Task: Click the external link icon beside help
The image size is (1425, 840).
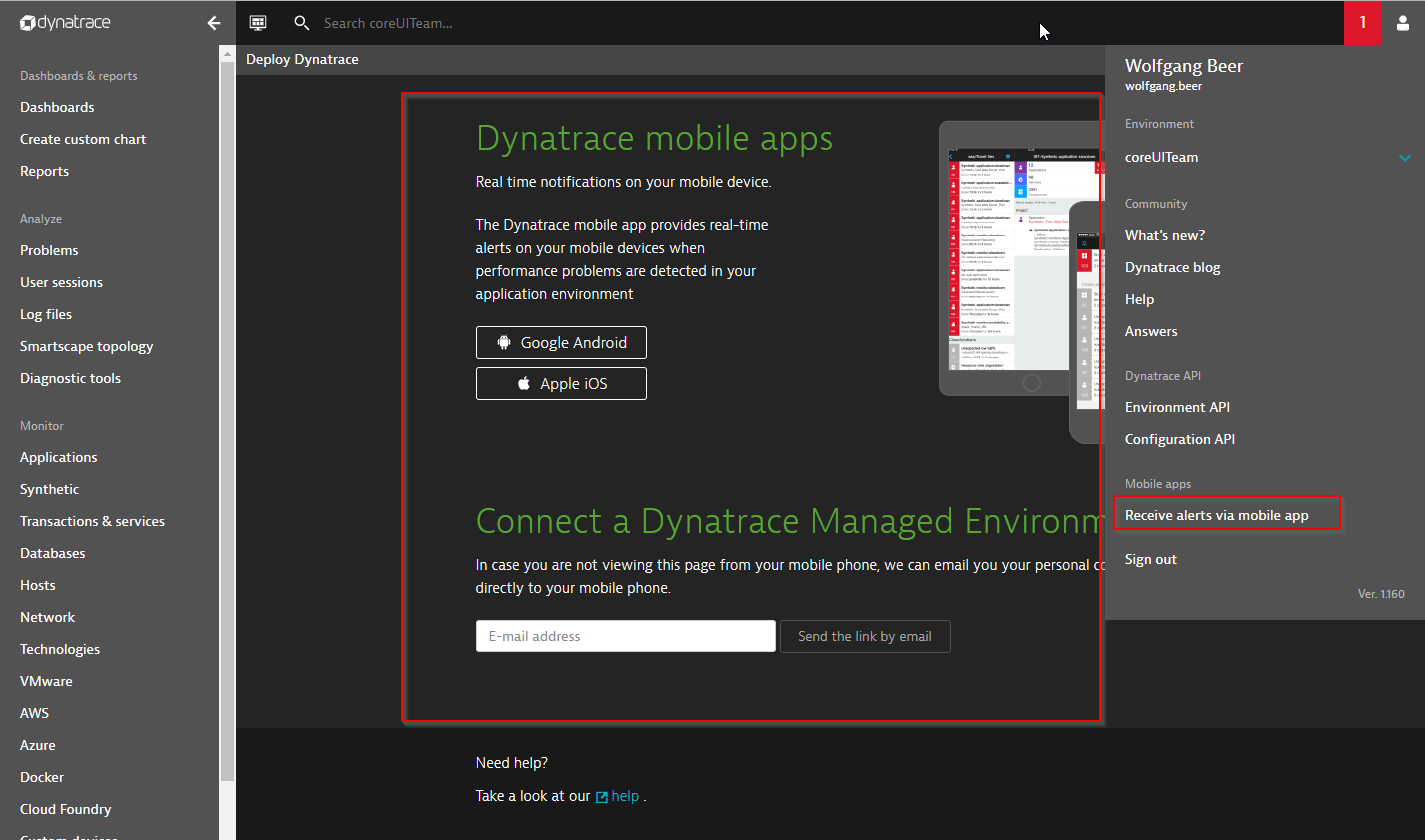Action: pos(602,797)
